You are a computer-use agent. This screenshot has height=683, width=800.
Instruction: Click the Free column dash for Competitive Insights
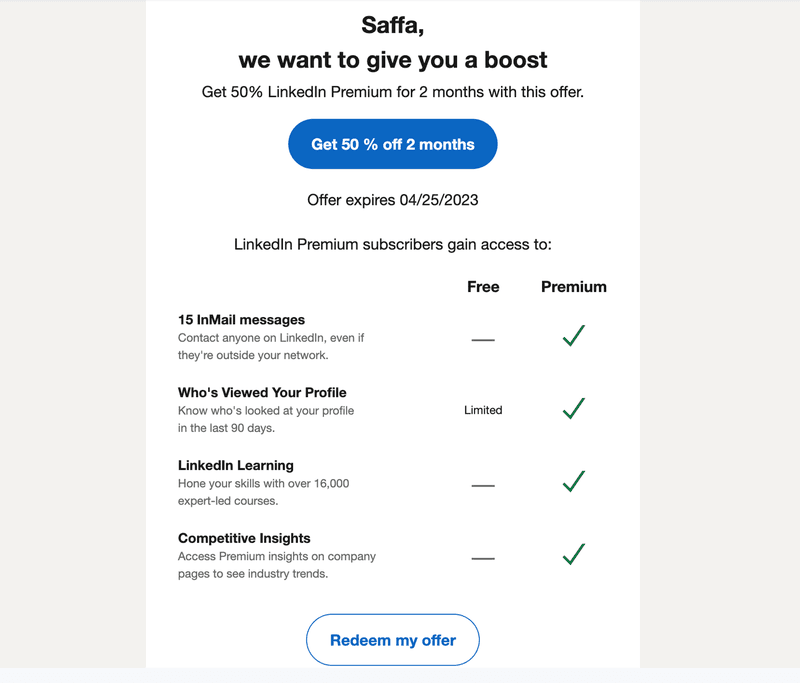tap(483, 557)
